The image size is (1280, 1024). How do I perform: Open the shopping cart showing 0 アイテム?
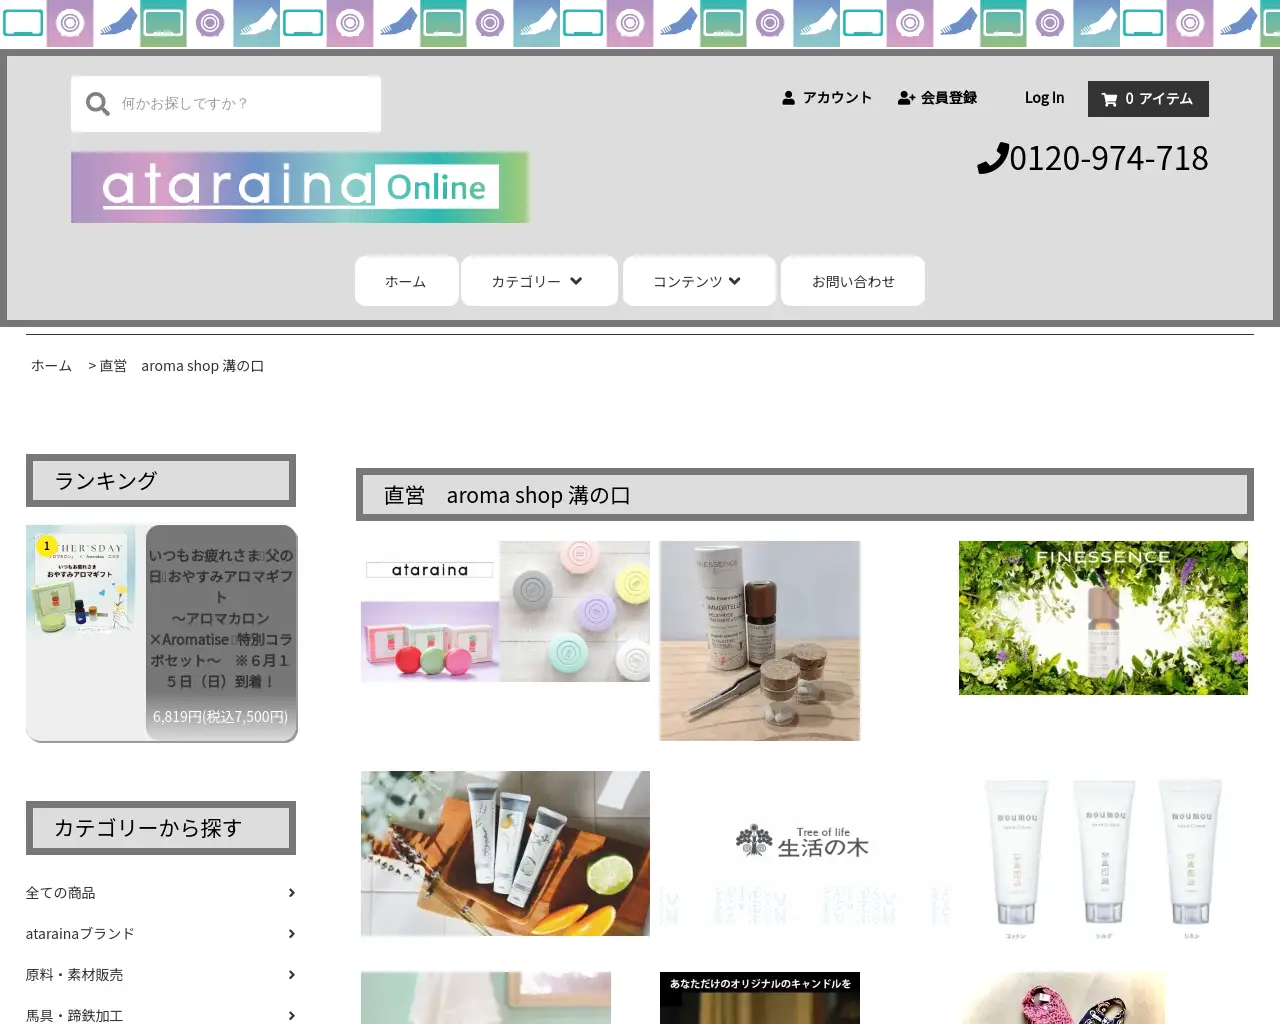(1148, 98)
